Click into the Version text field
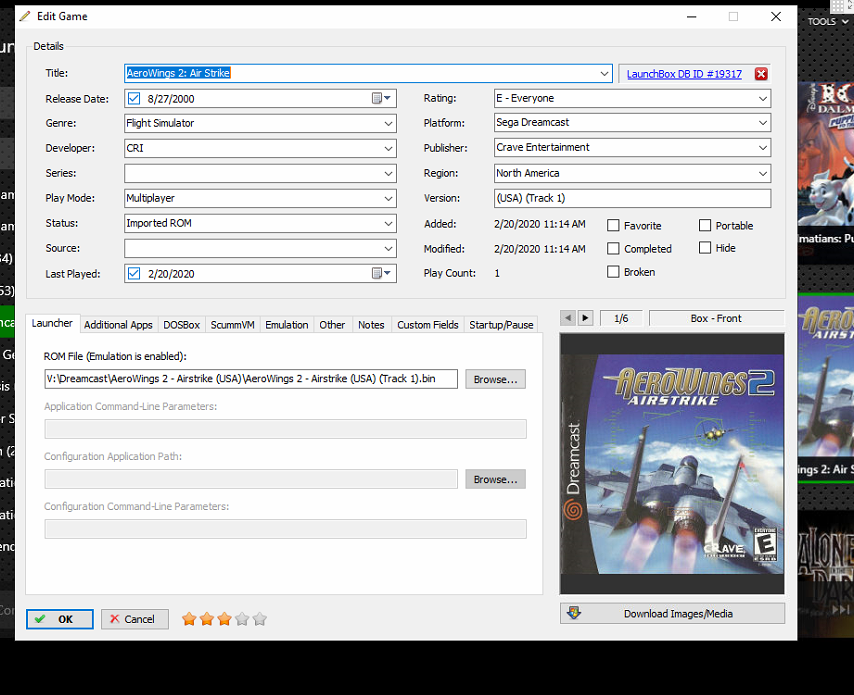854x695 pixels. (x=632, y=198)
